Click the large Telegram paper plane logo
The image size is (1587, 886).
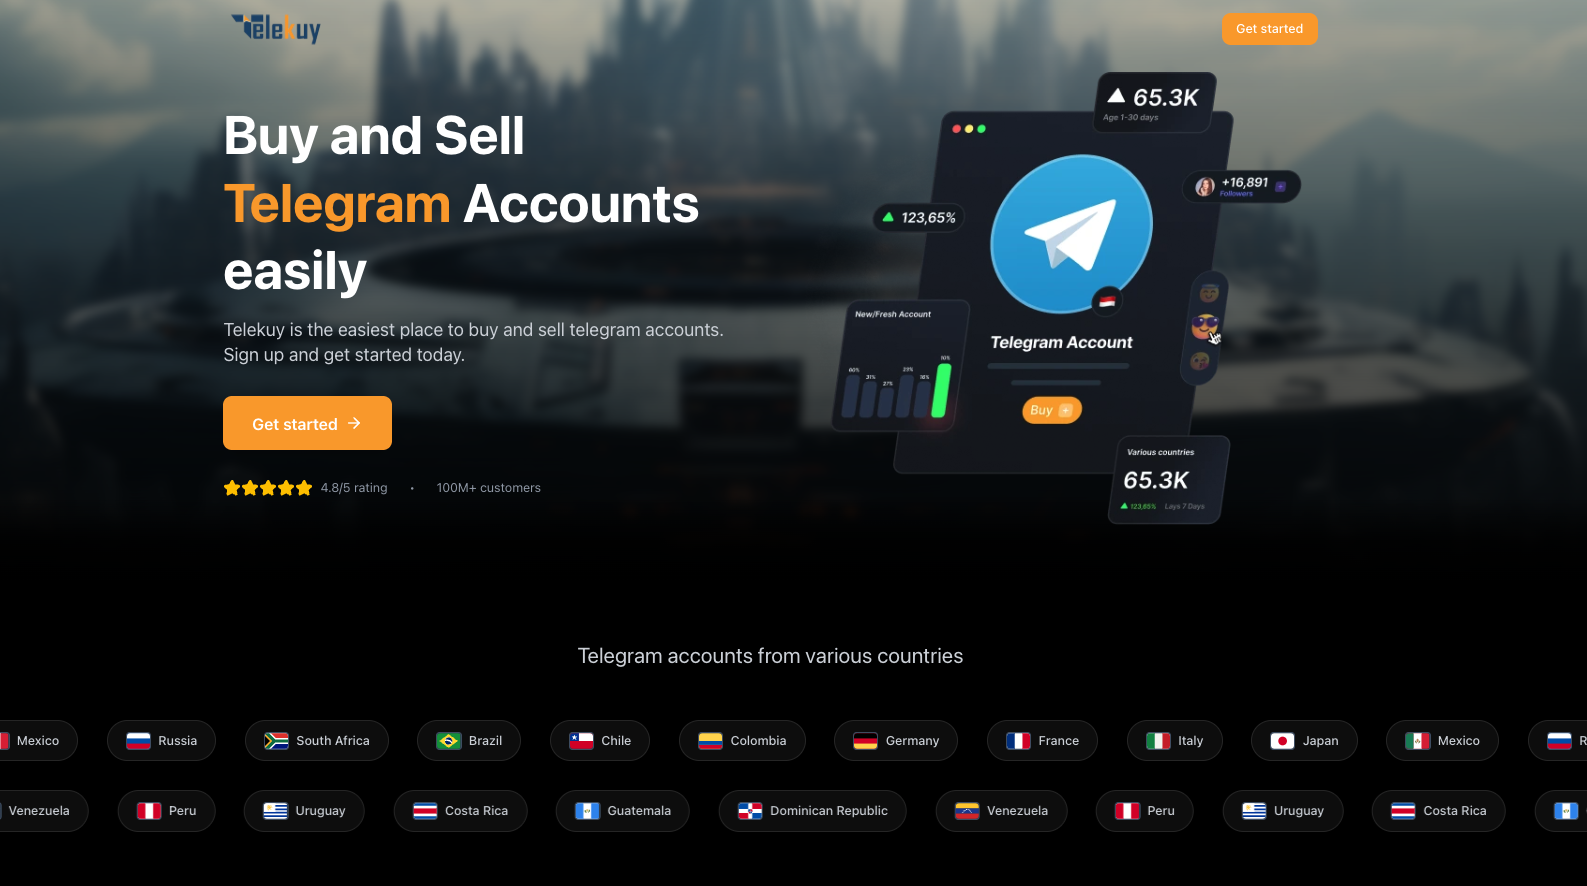pos(1071,234)
